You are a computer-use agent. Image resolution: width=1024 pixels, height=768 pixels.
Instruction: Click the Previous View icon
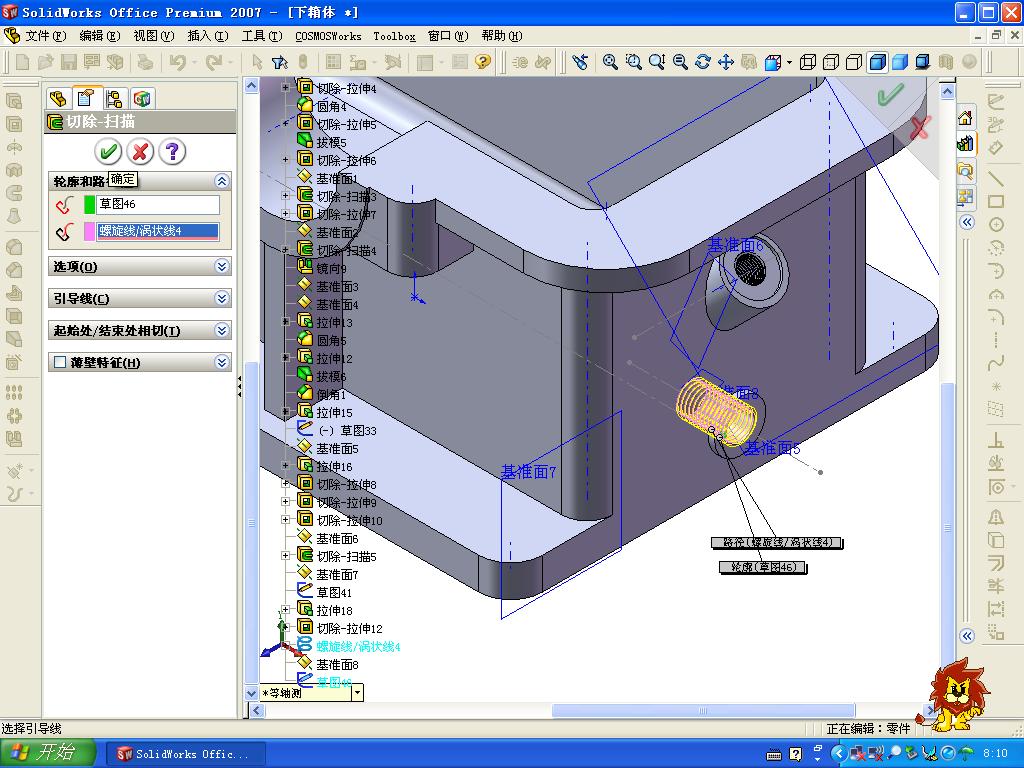pyautogui.click(x=580, y=62)
